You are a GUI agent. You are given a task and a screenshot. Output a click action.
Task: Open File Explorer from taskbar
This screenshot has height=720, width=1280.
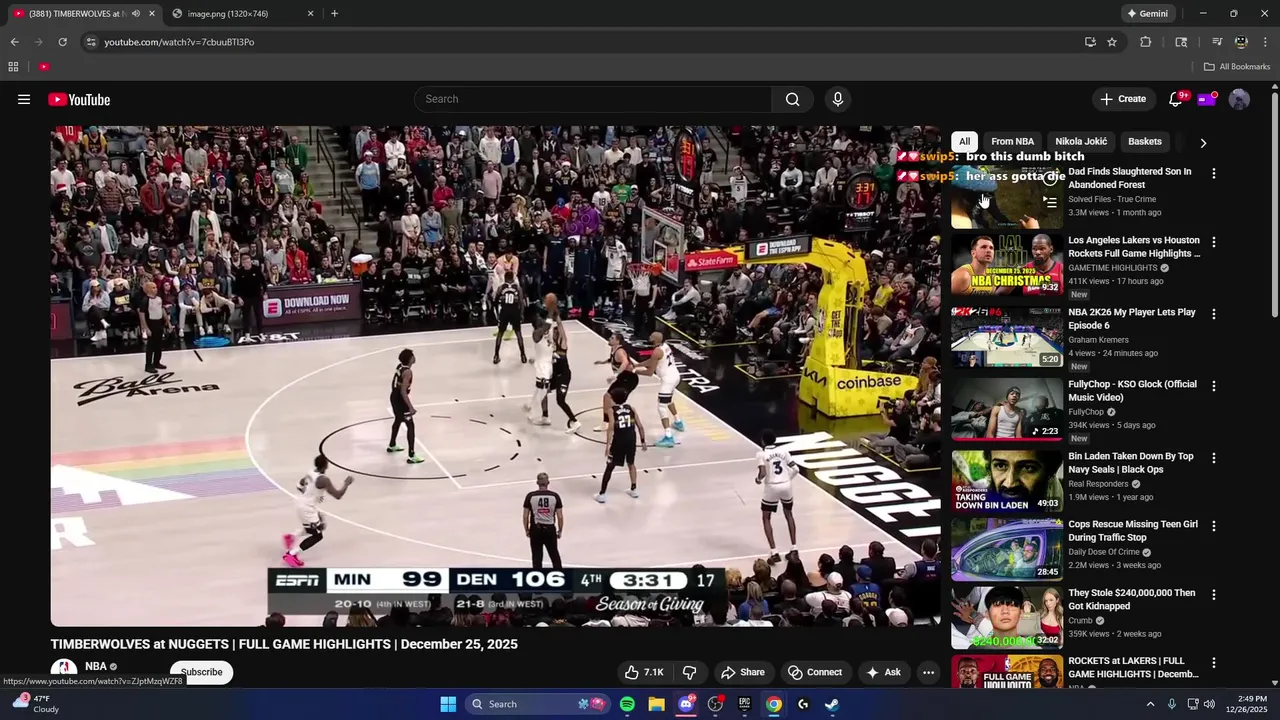656,704
